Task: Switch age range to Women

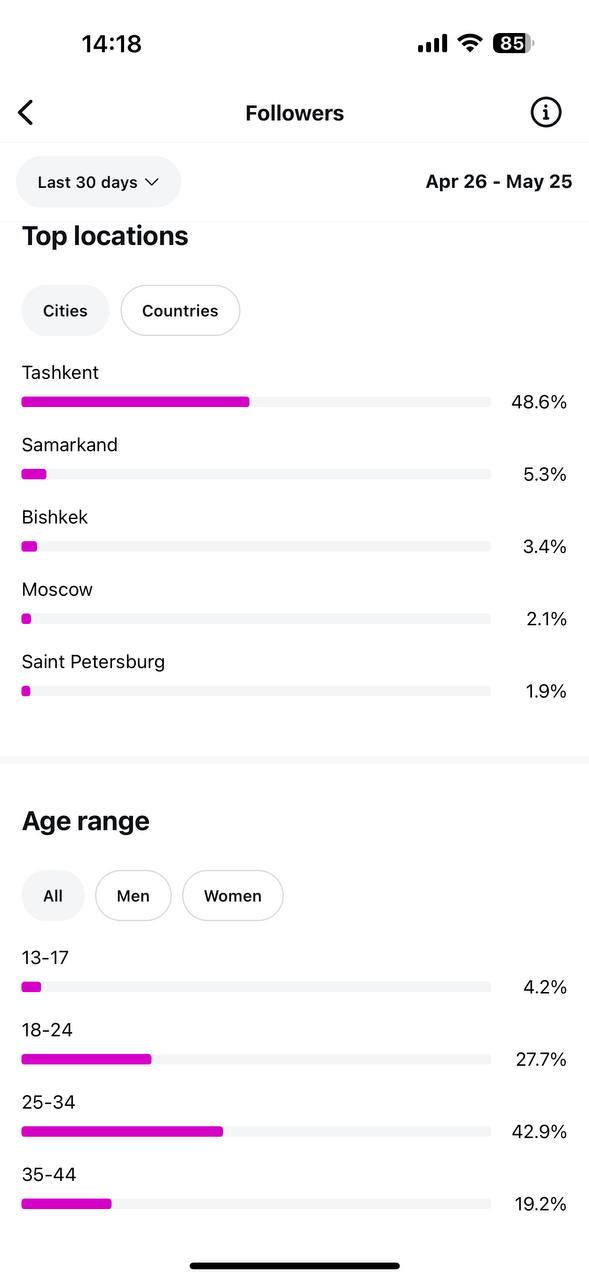Action: (233, 896)
